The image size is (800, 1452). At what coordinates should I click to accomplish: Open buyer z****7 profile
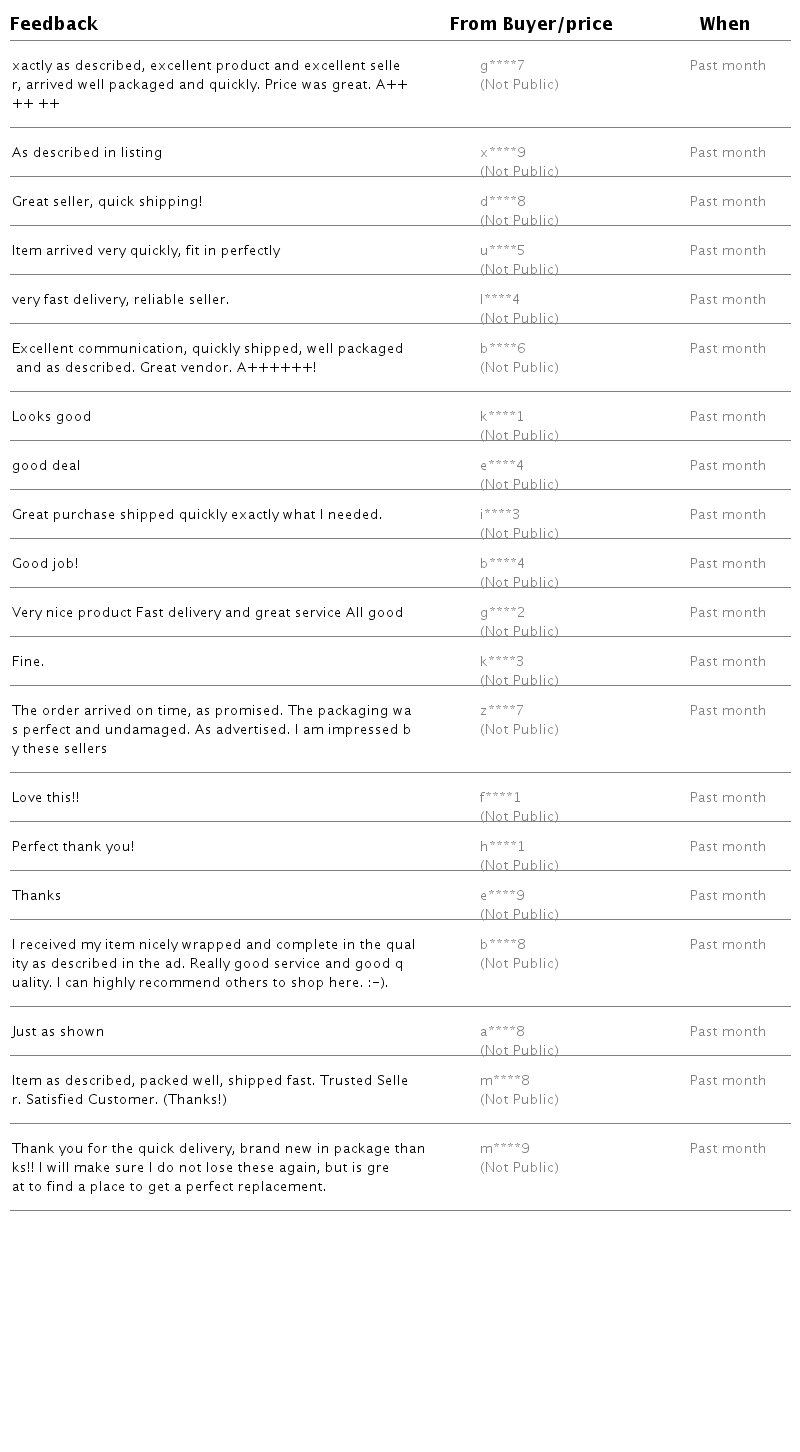[x=502, y=711]
